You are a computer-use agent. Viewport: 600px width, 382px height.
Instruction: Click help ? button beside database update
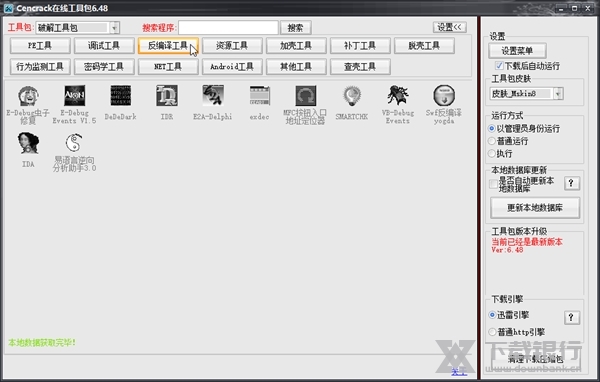(x=572, y=183)
